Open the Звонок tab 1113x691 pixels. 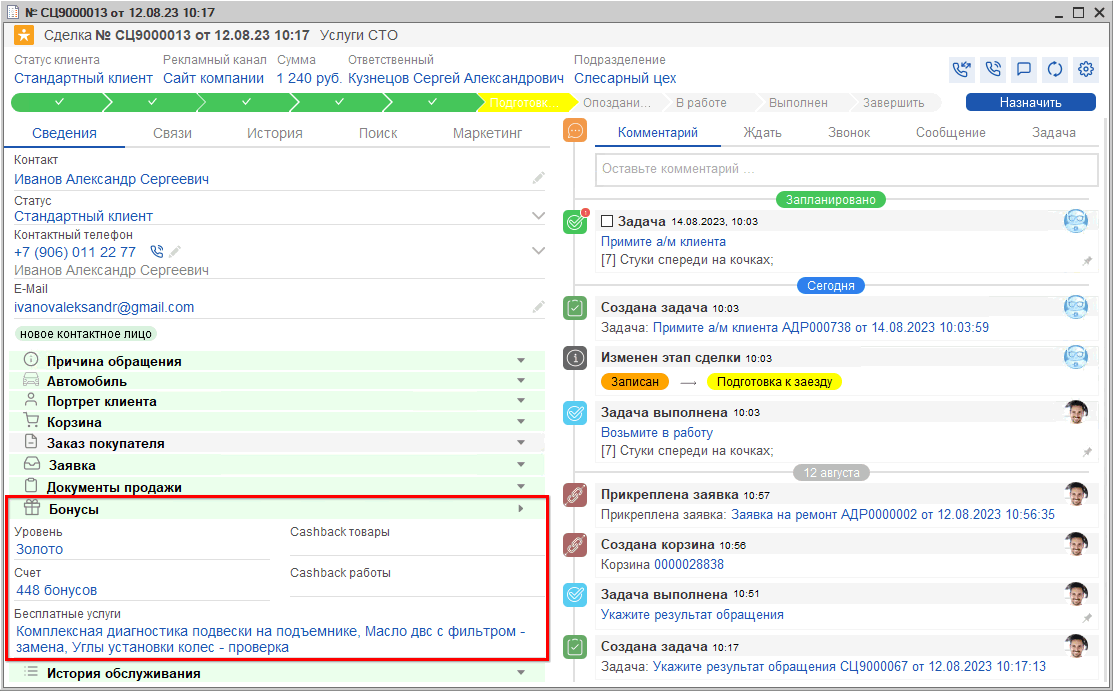pyautogui.click(x=849, y=132)
